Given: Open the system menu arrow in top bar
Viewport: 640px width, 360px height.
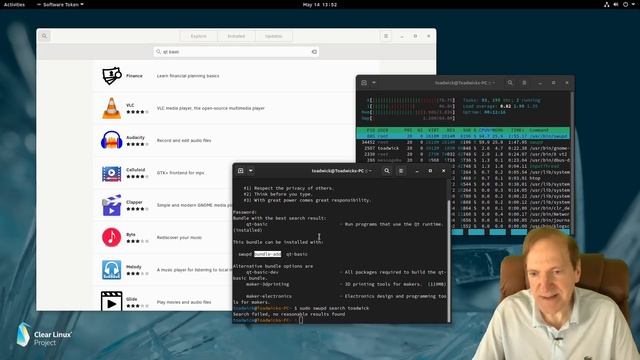Looking at the screenshot, I should pyautogui.click(x=633, y=4).
